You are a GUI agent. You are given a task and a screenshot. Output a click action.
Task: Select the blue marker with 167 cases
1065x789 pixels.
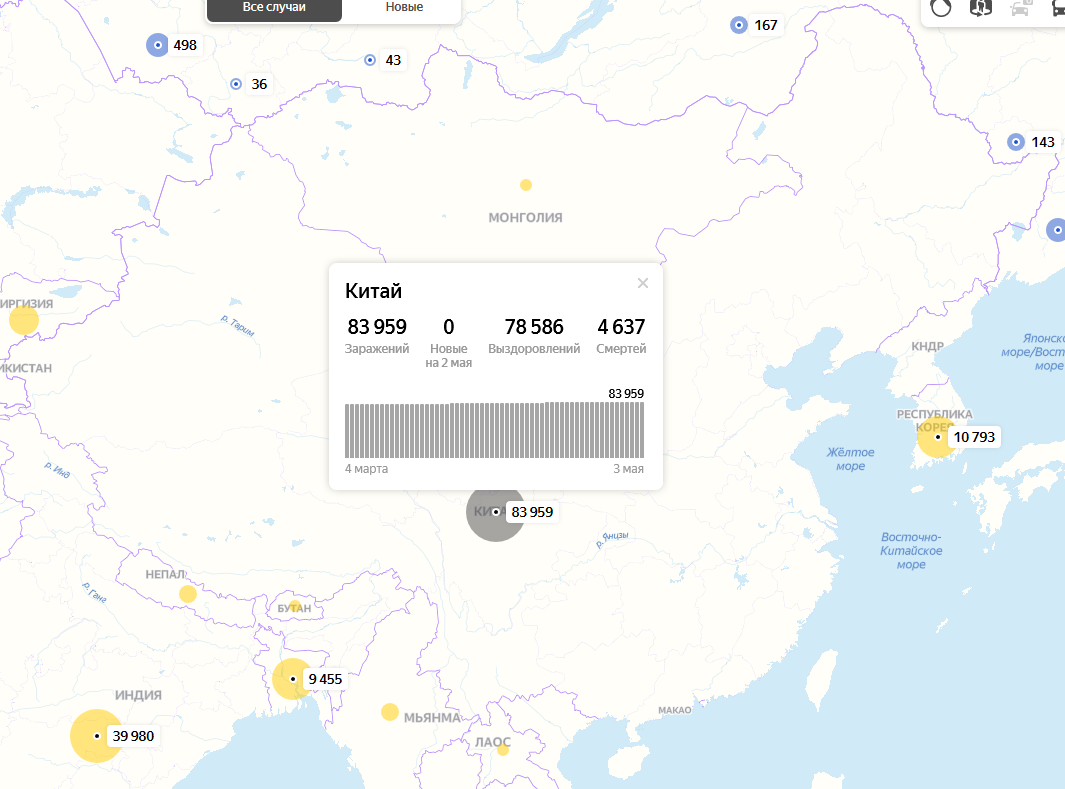739,25
